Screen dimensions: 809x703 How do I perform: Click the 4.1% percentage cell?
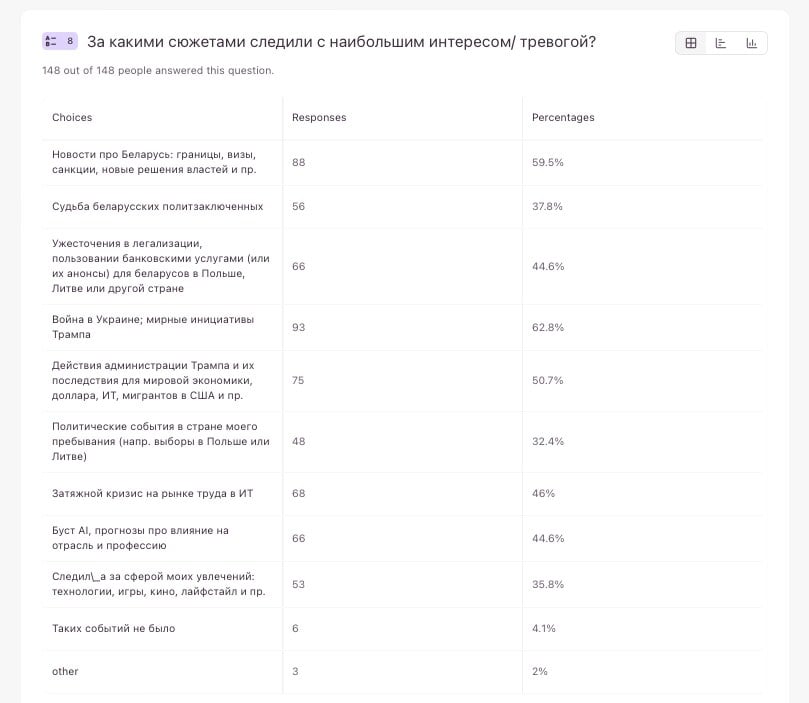click(x=544, y=628)
